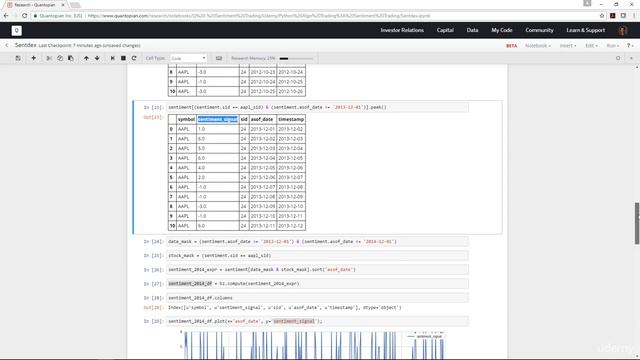Image resolution: width=640 pixels, height=360 pixels.
Task: Click the BETA label
Action: click(x=511, y=46)
